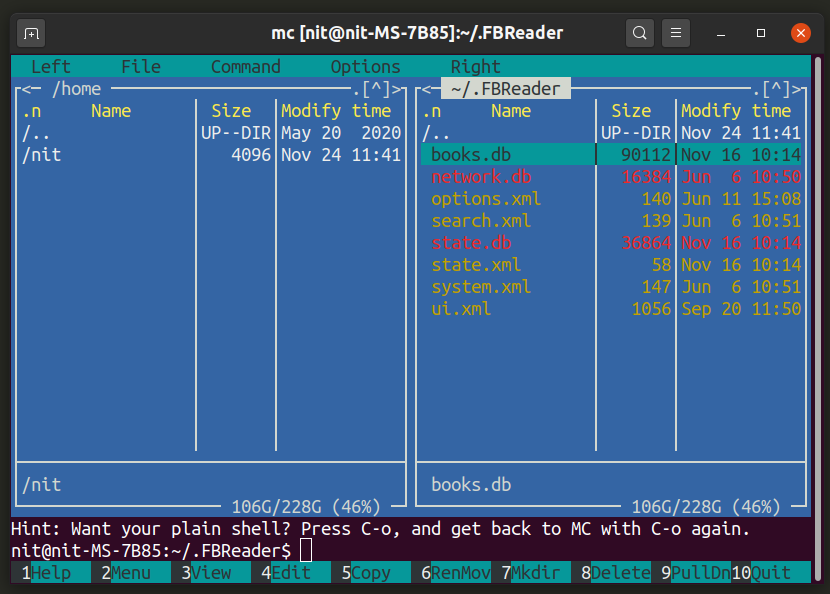Open the Command menu
Screen dimensions: 830x594
246,67
